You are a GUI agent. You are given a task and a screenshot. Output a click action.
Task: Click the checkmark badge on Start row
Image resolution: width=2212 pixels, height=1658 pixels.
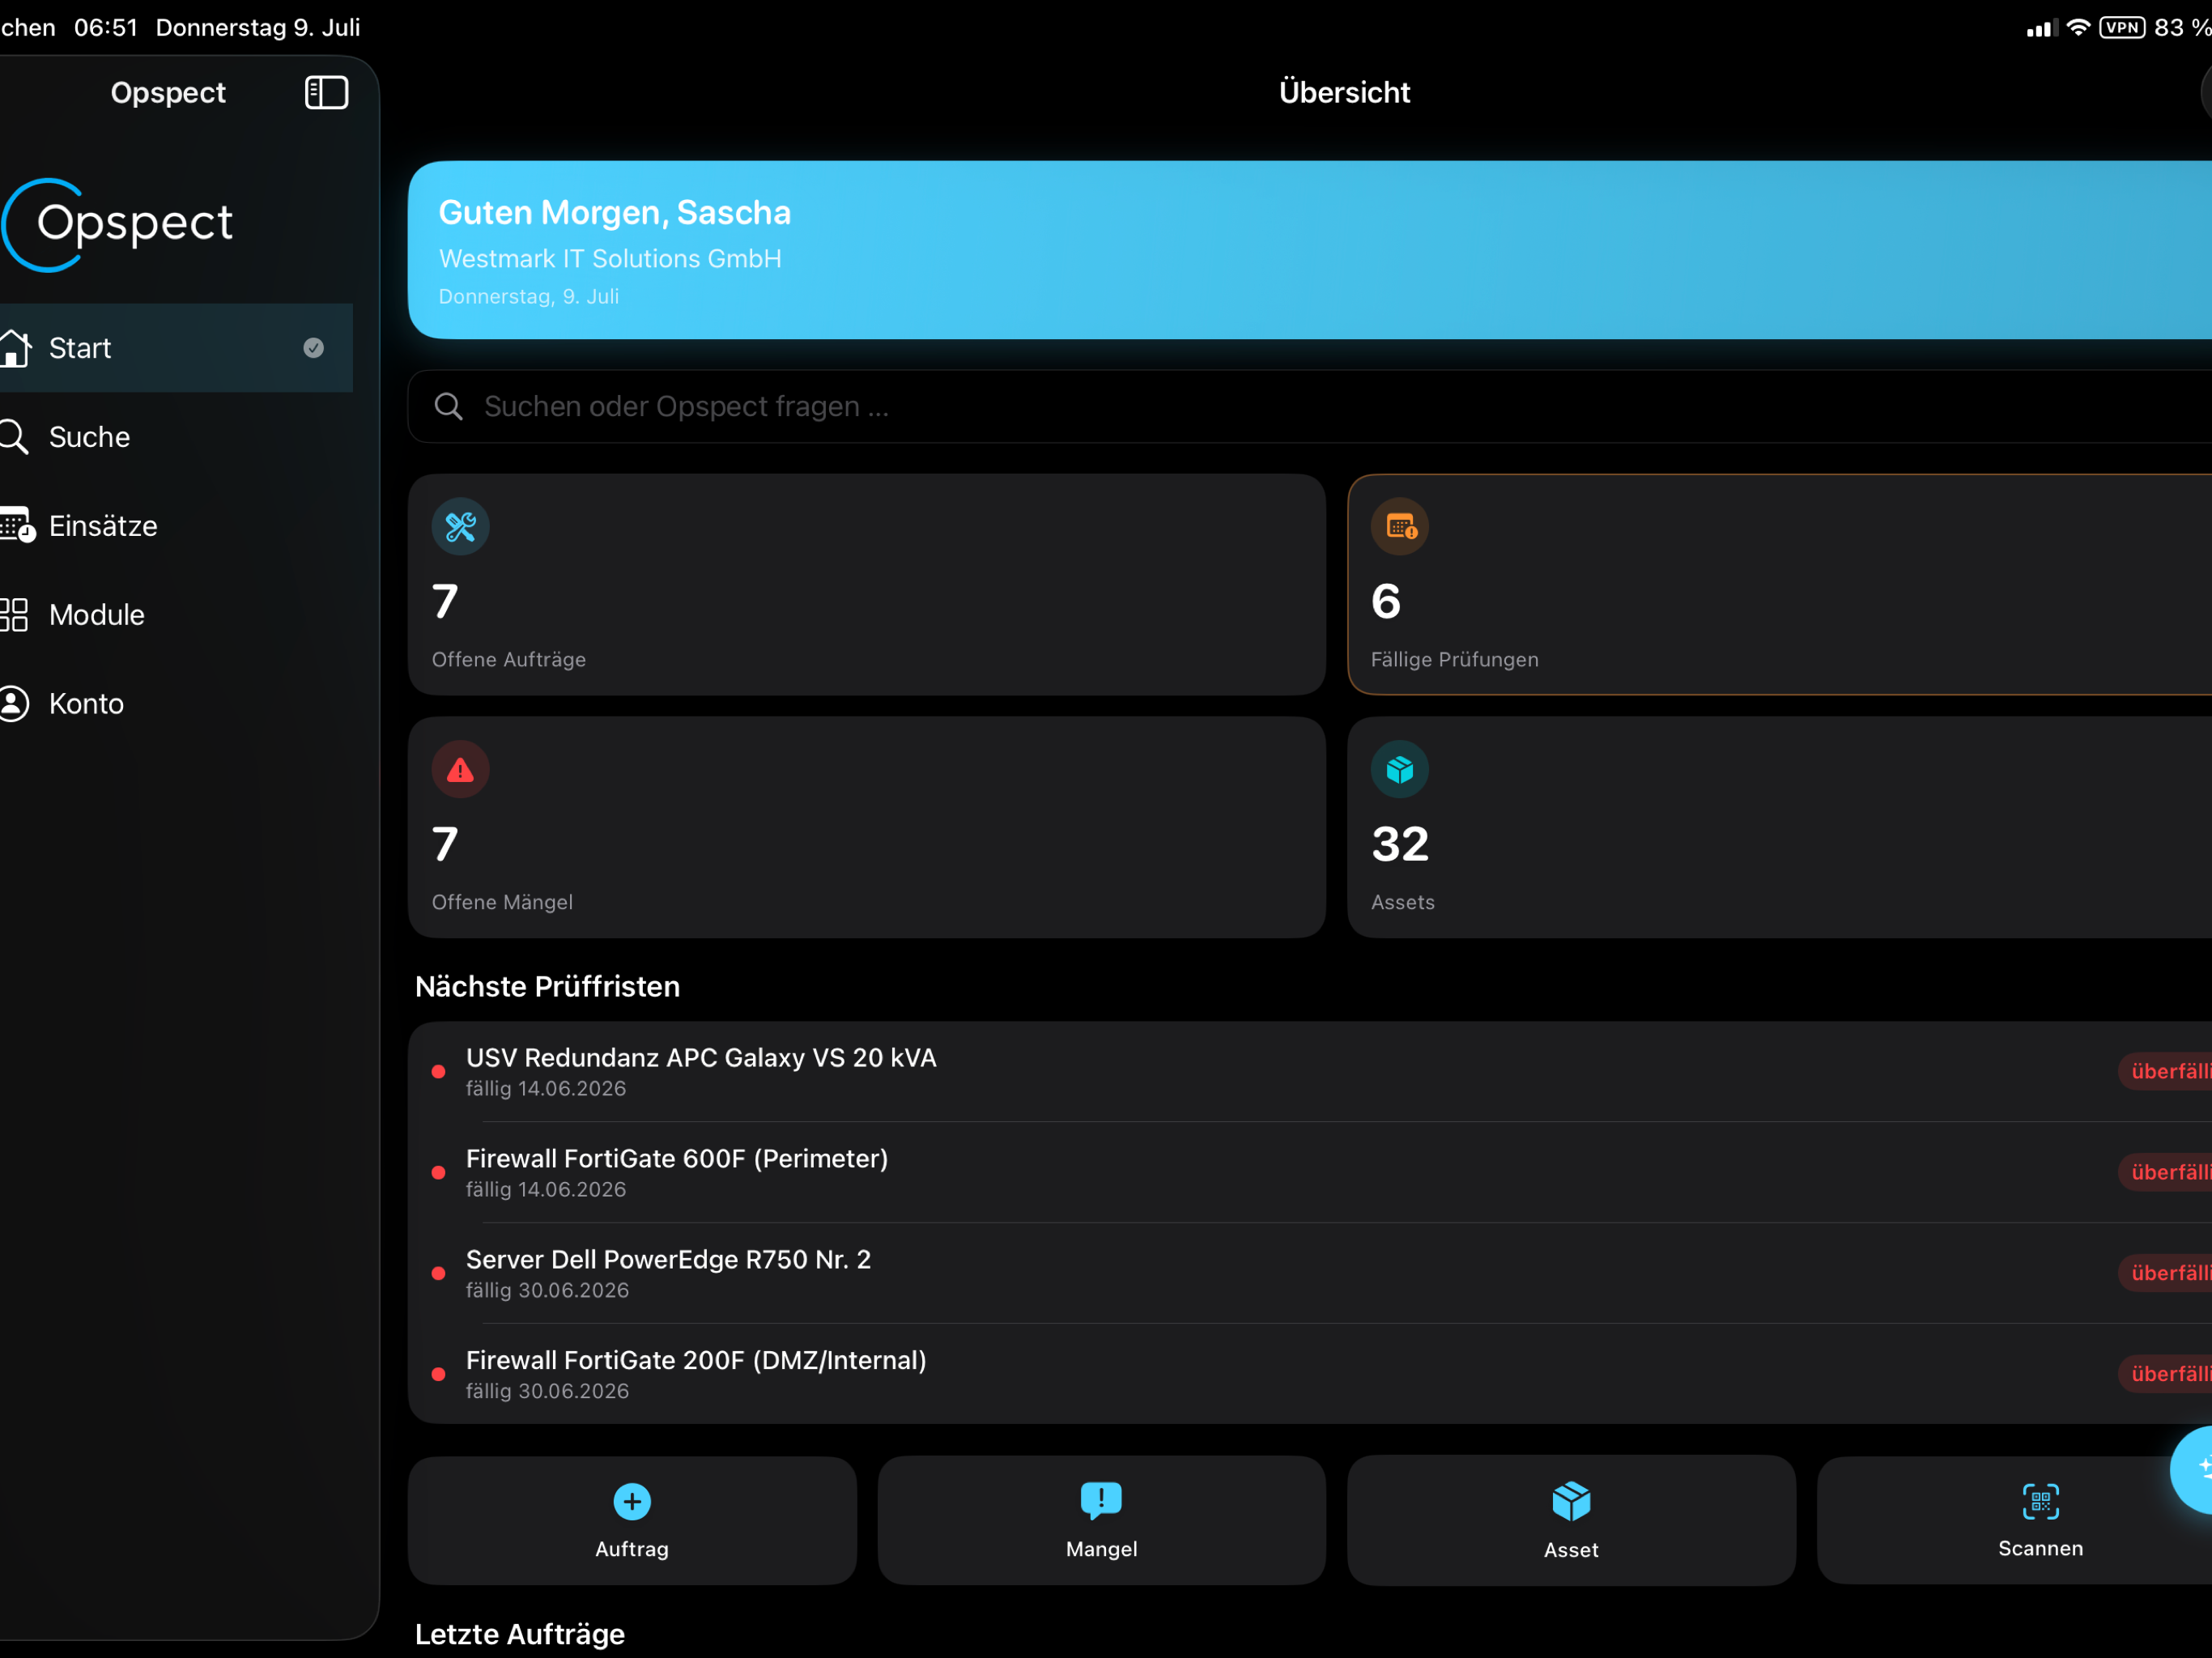point(314,348)
